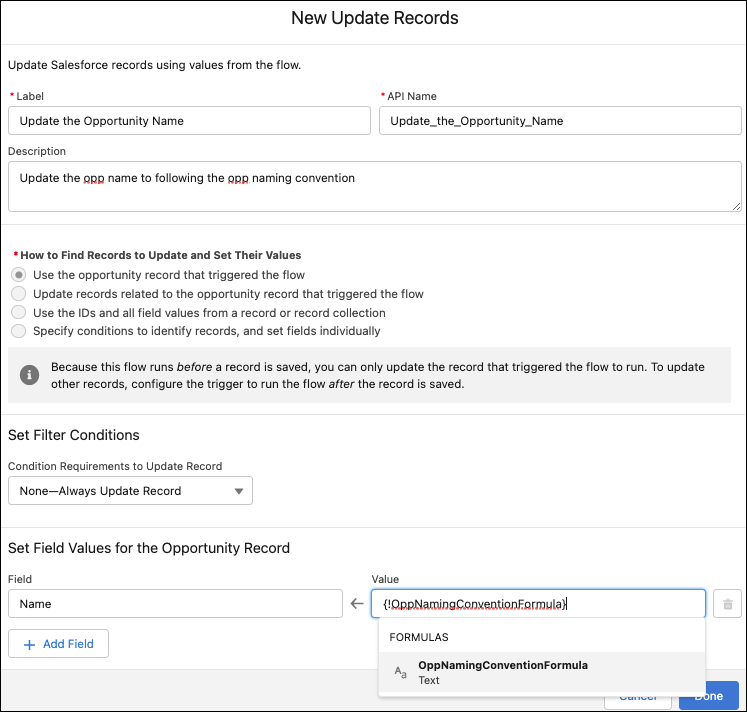Click the 'Set Filter Conditions' heading
The image size is (747, 712).
coord(74,435)
